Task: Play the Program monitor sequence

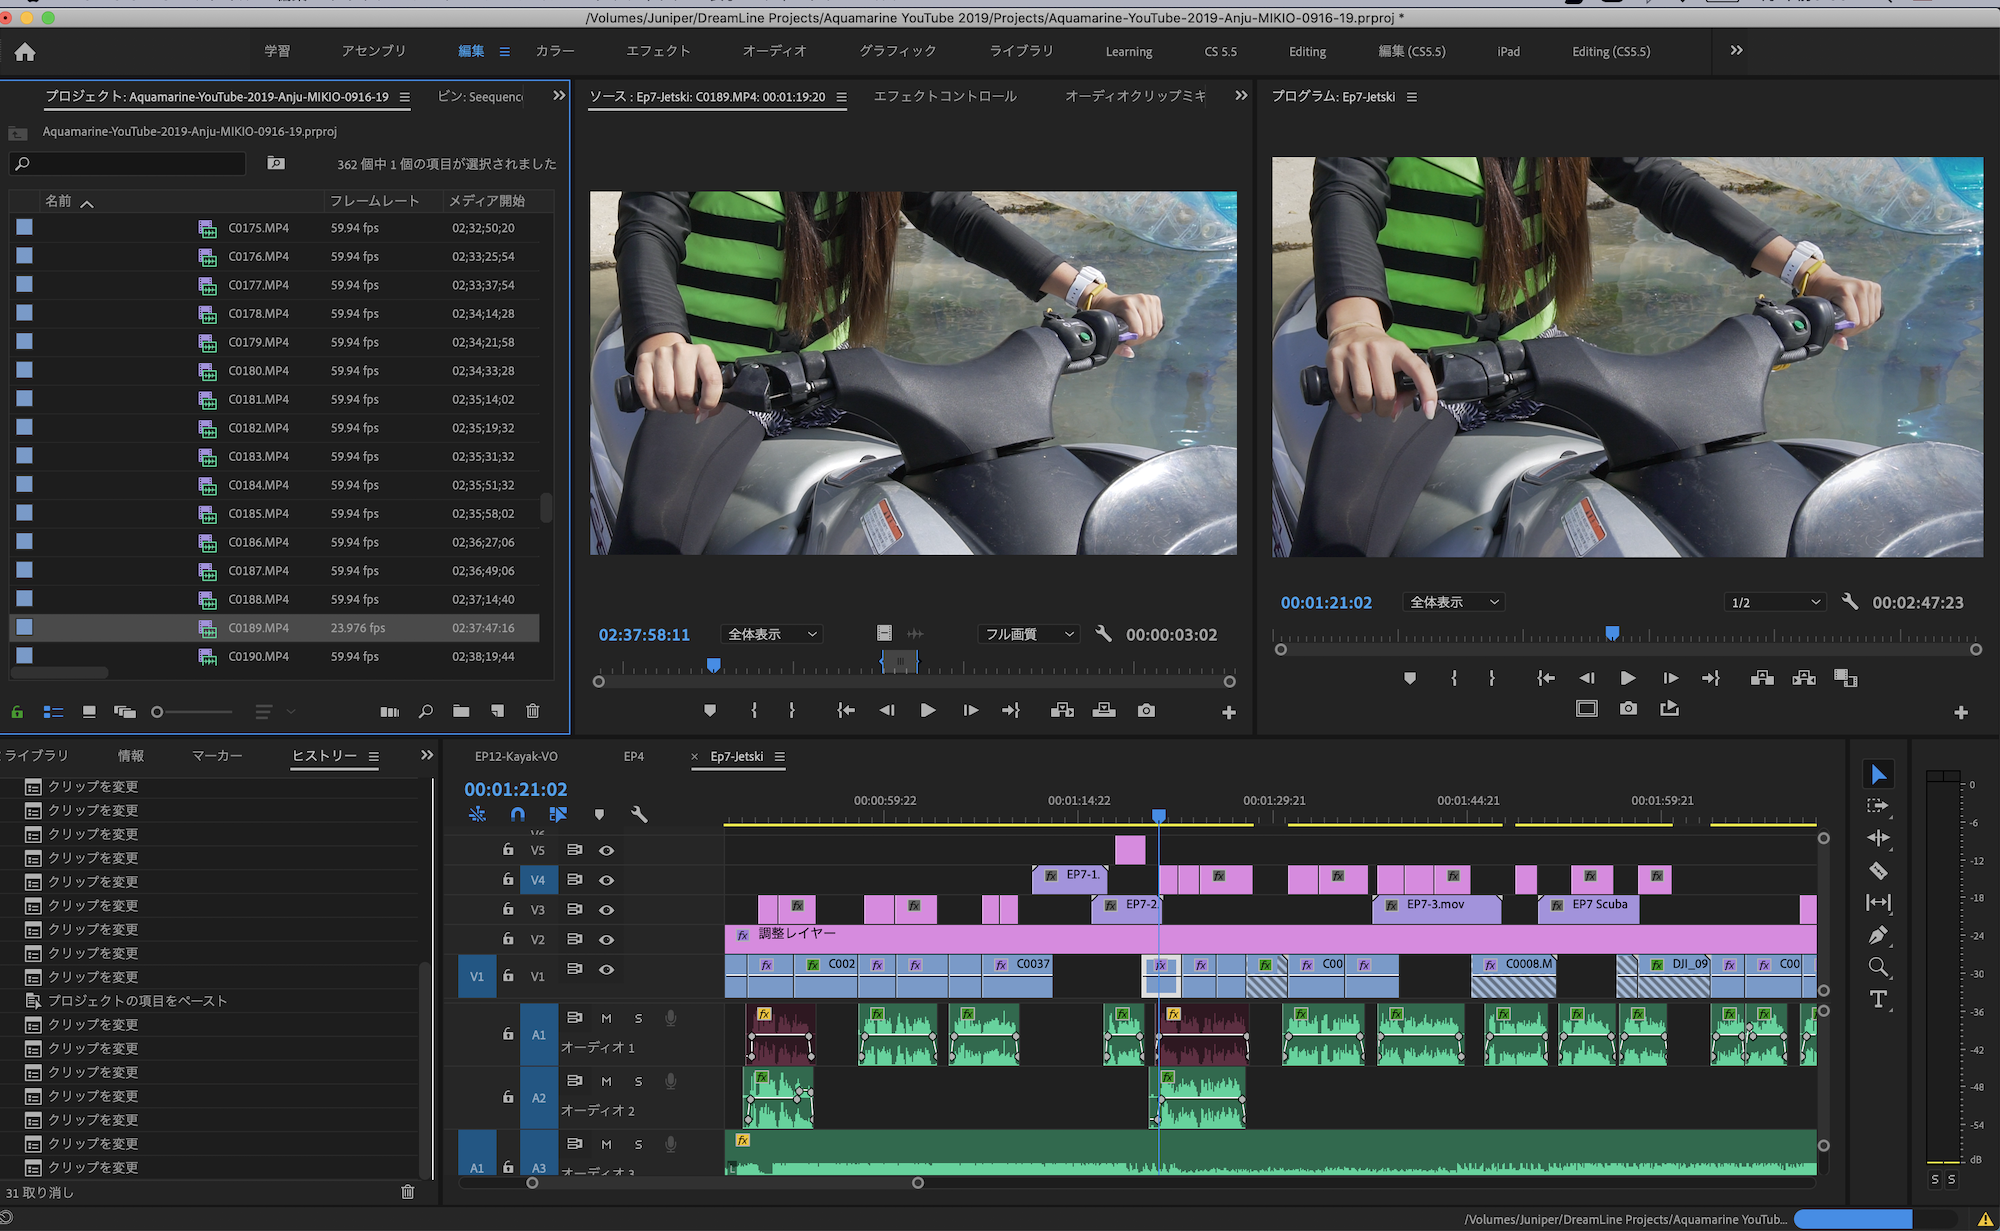Action: 1627,678
